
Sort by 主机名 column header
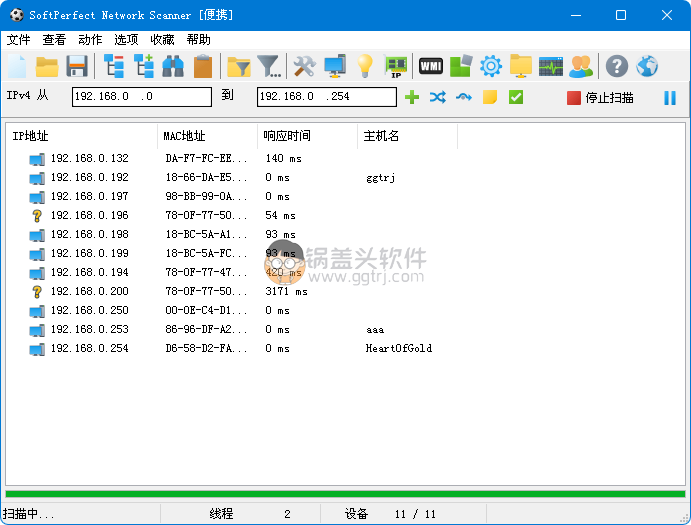point(408,136)
